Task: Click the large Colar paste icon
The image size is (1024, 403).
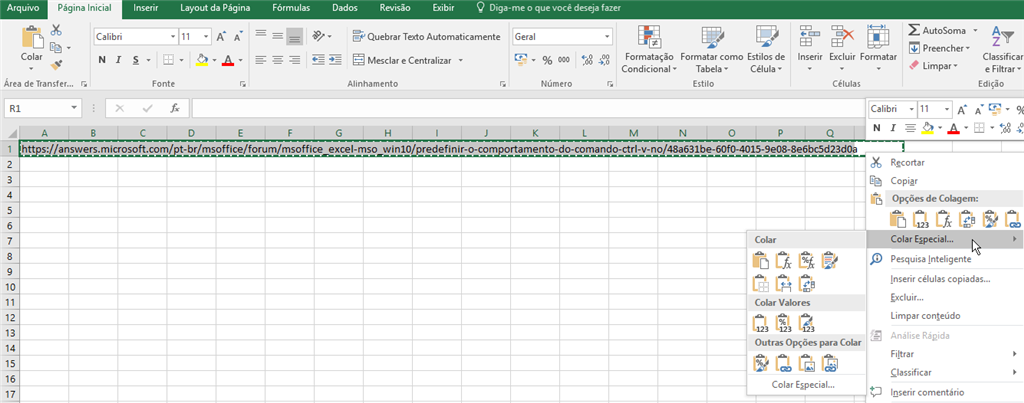Action: (x=31, y=38)
